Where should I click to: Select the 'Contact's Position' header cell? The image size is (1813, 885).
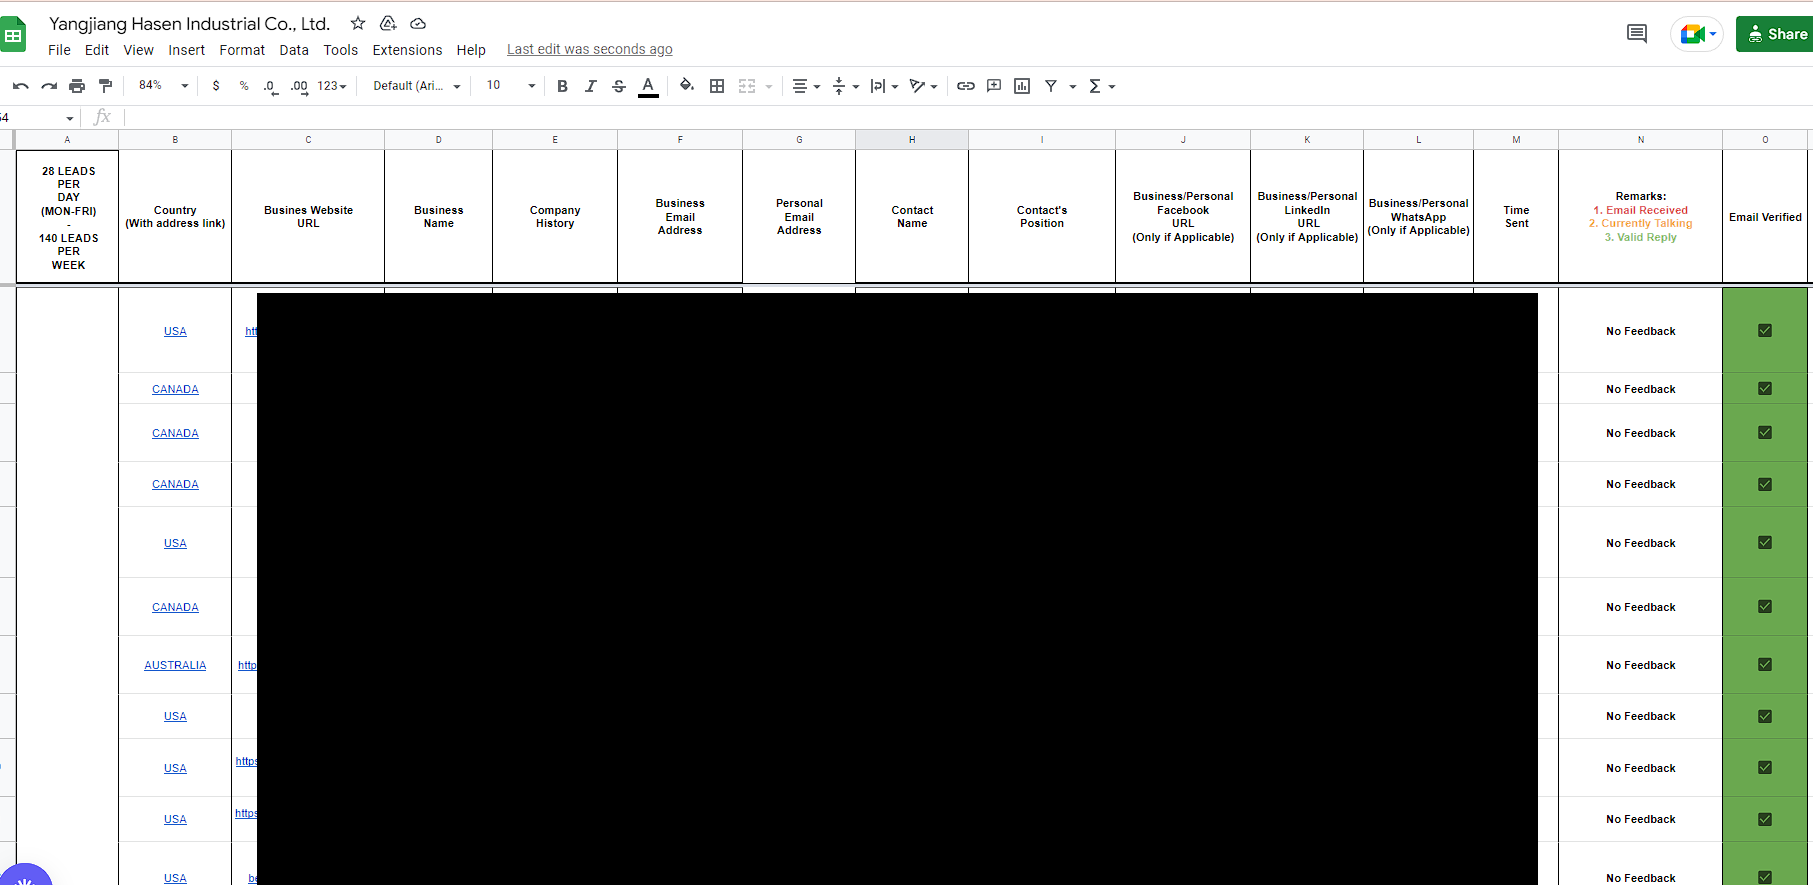point(1042,217)
